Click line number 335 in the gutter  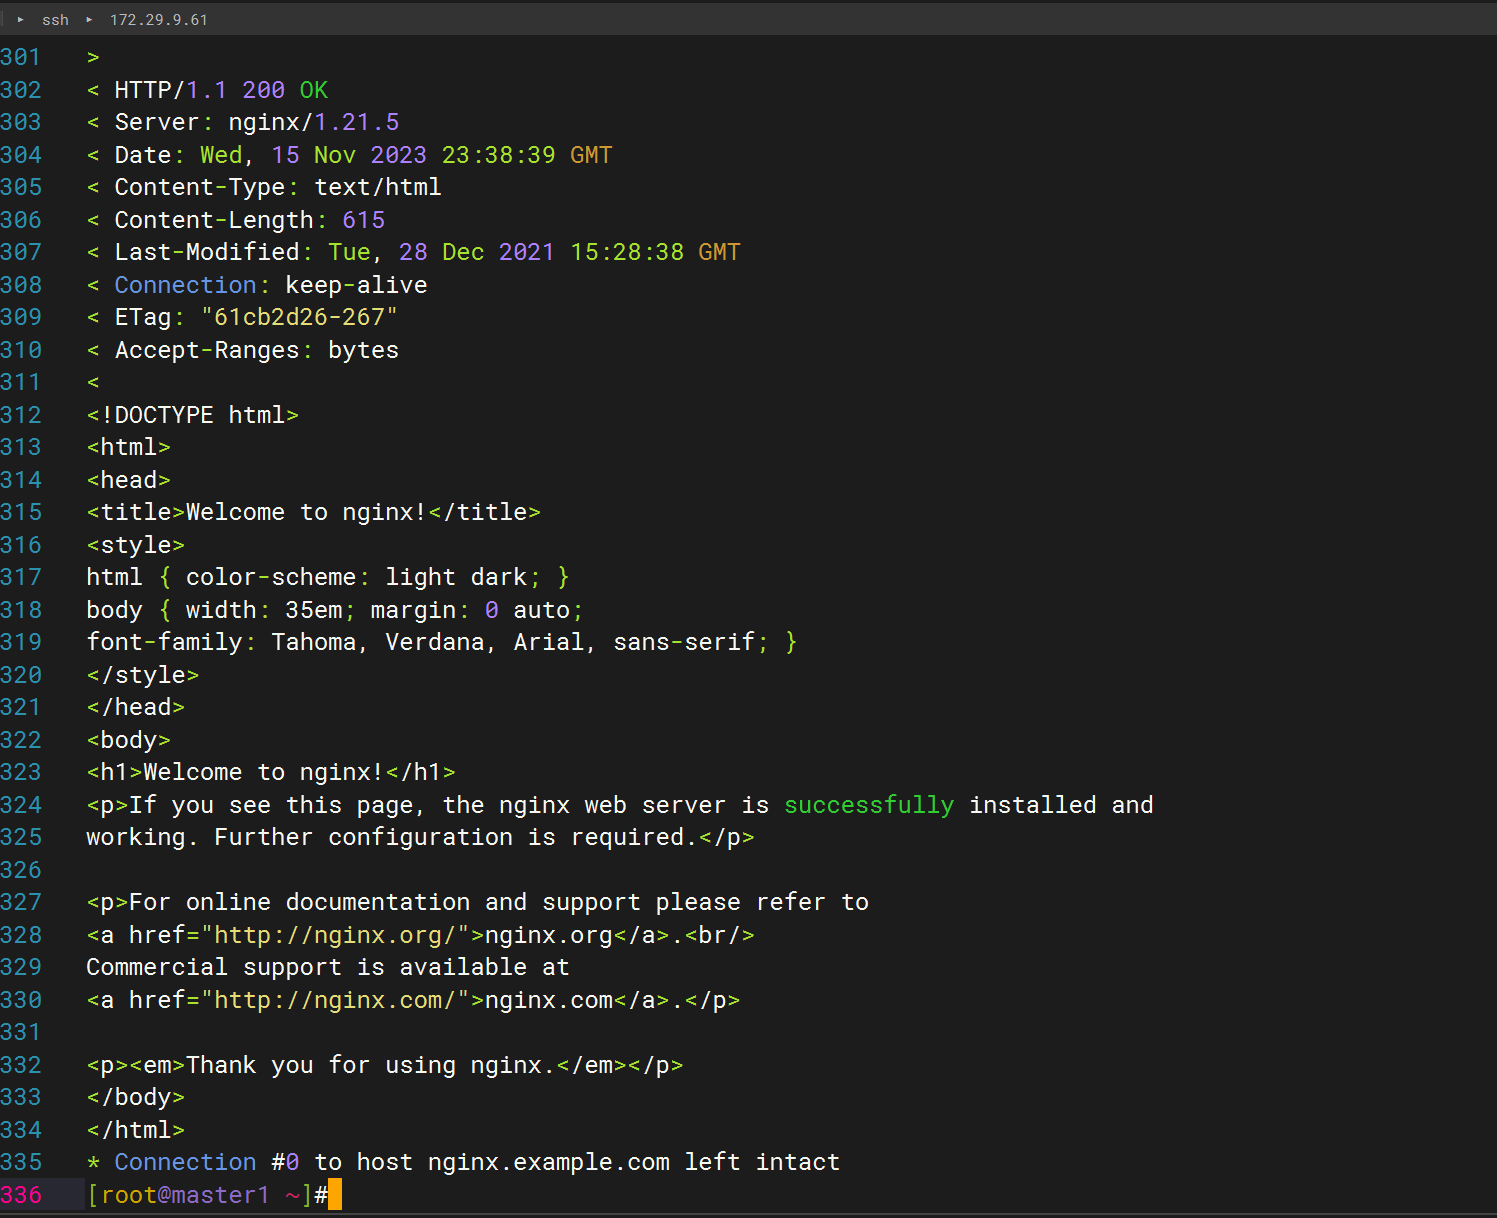coord(21,1162)
